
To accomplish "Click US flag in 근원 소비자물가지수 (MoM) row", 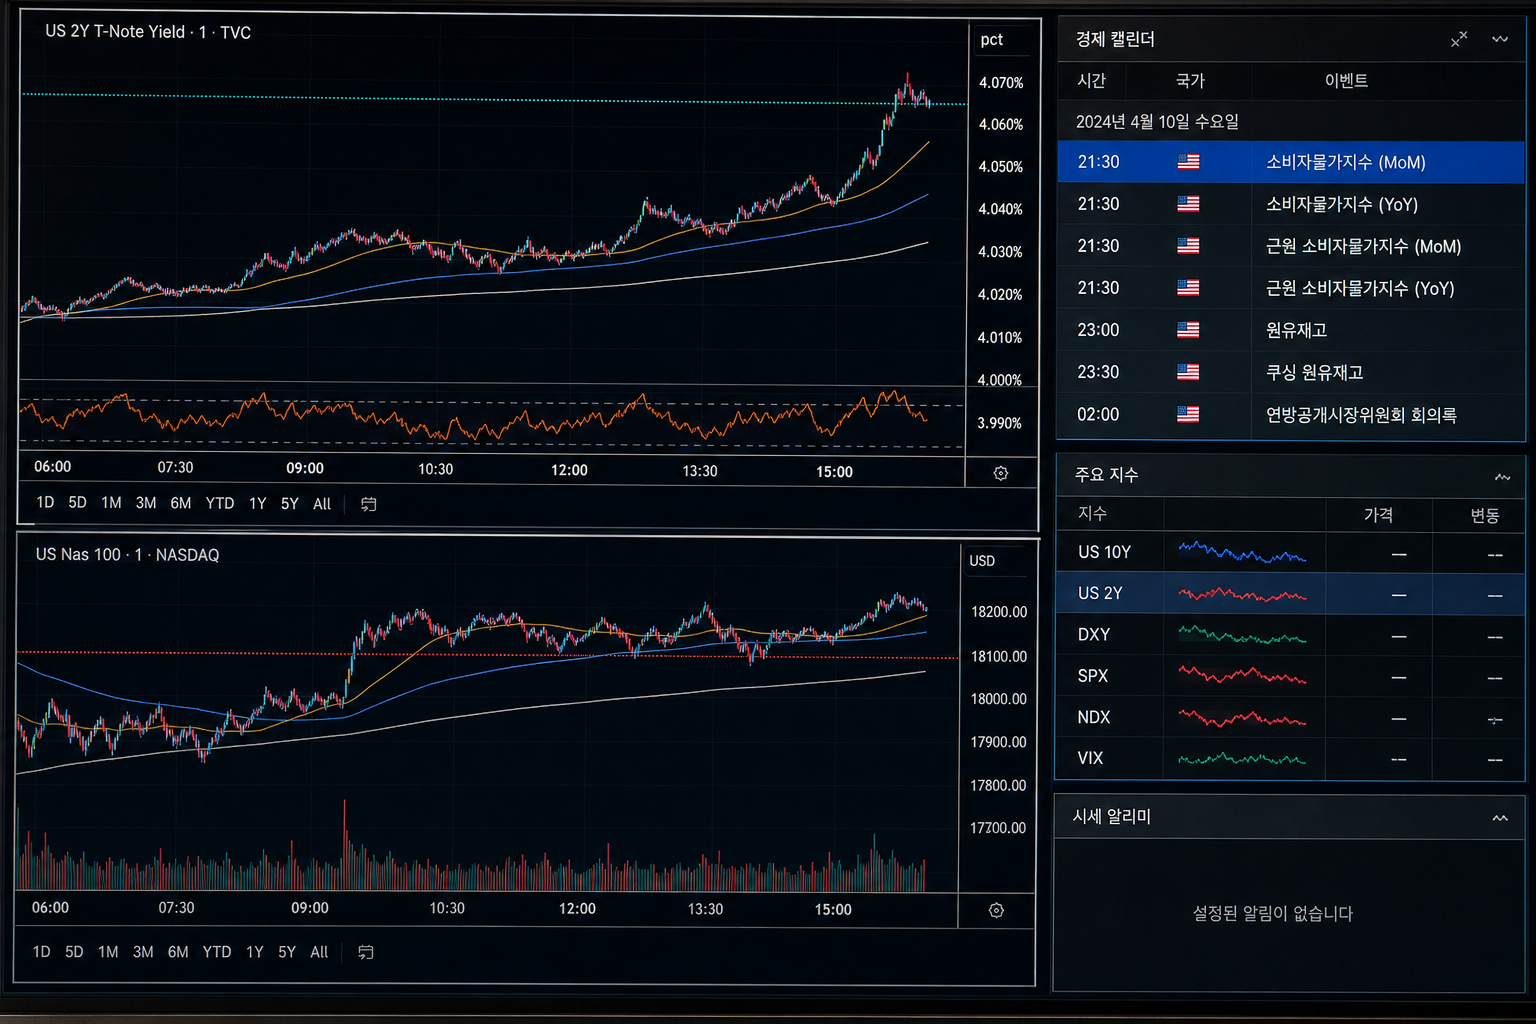I will coord(1188,246).
